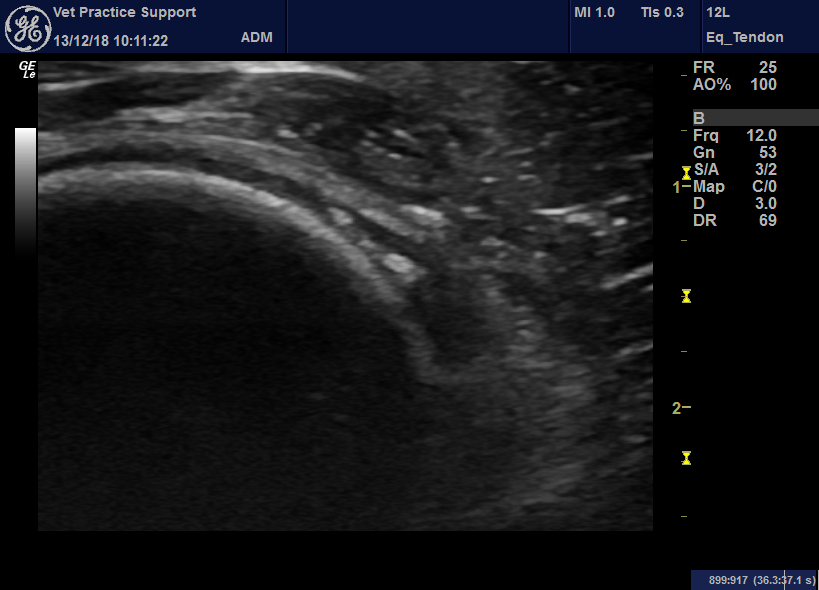Click the date and time 13/12/18 10:11:22
819x590 pixels.
click(111, 41)
